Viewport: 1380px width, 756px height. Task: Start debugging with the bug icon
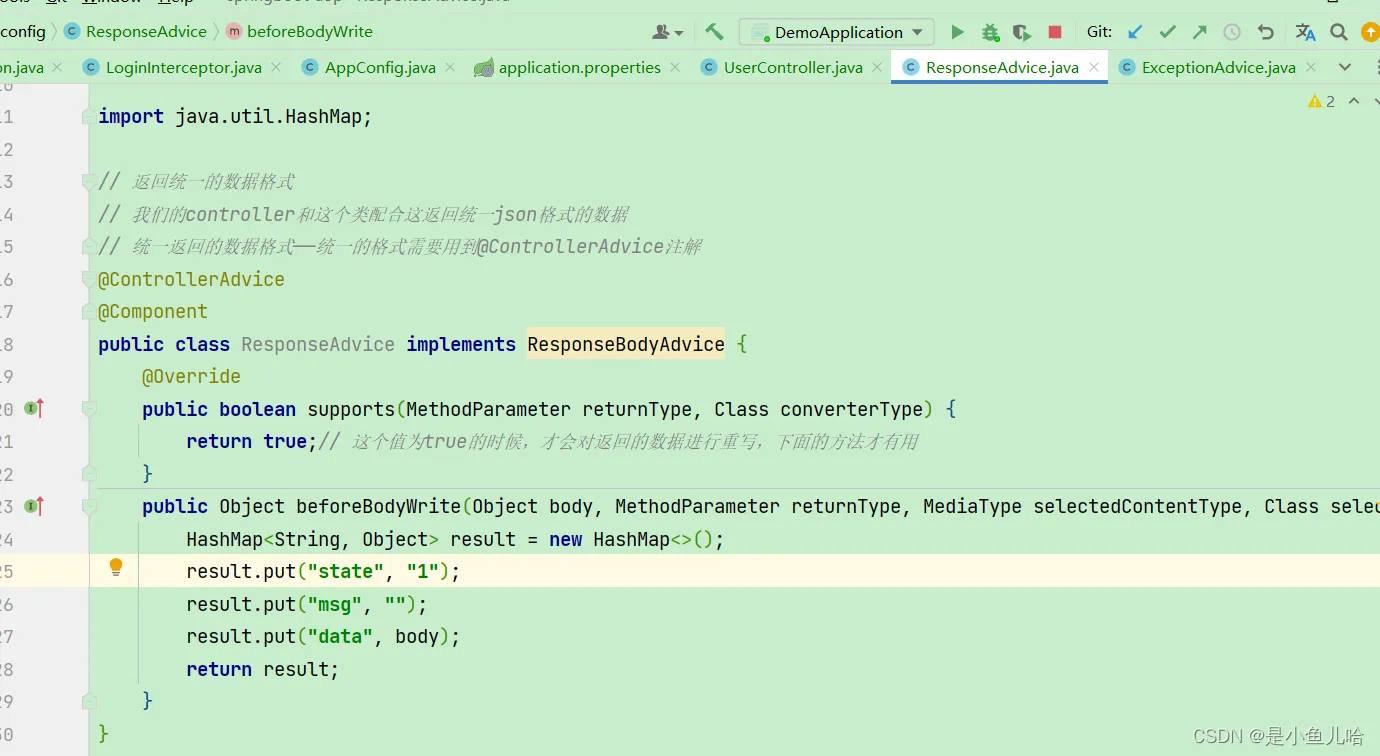coord(990,32)
